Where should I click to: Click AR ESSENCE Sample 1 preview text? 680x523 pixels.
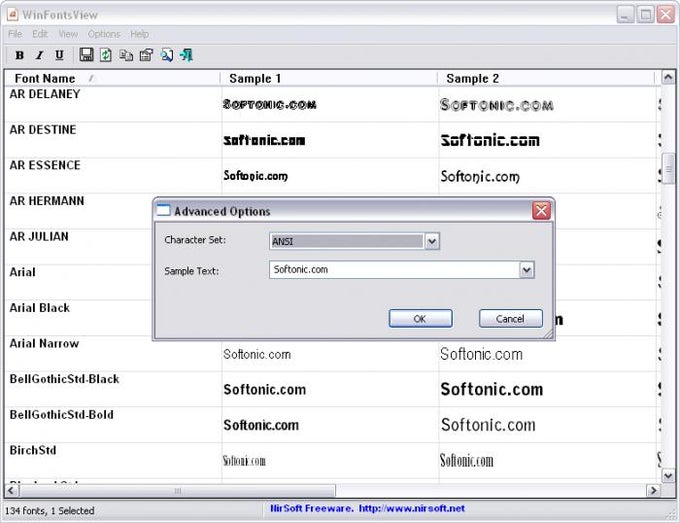click(x=255, y=176)
